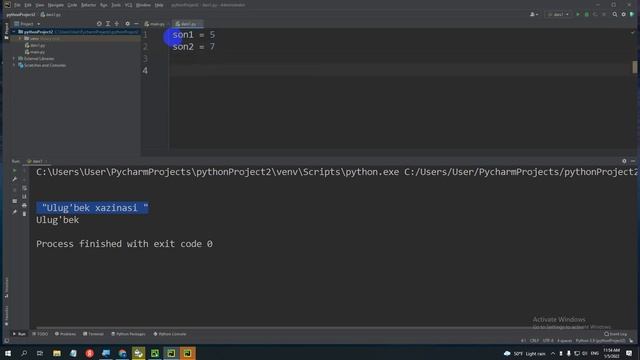Viewport: 640px width, 360px height.
Task: Click the orange PyCharm icon in the taskbar
Action: coord(187,353)
